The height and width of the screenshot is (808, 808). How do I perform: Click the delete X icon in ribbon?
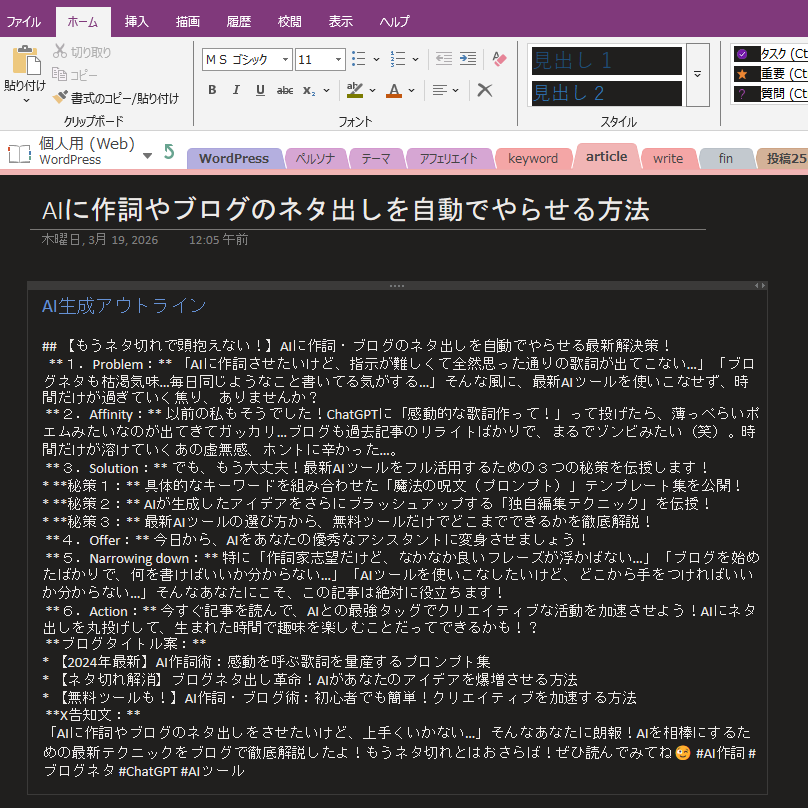485,90
